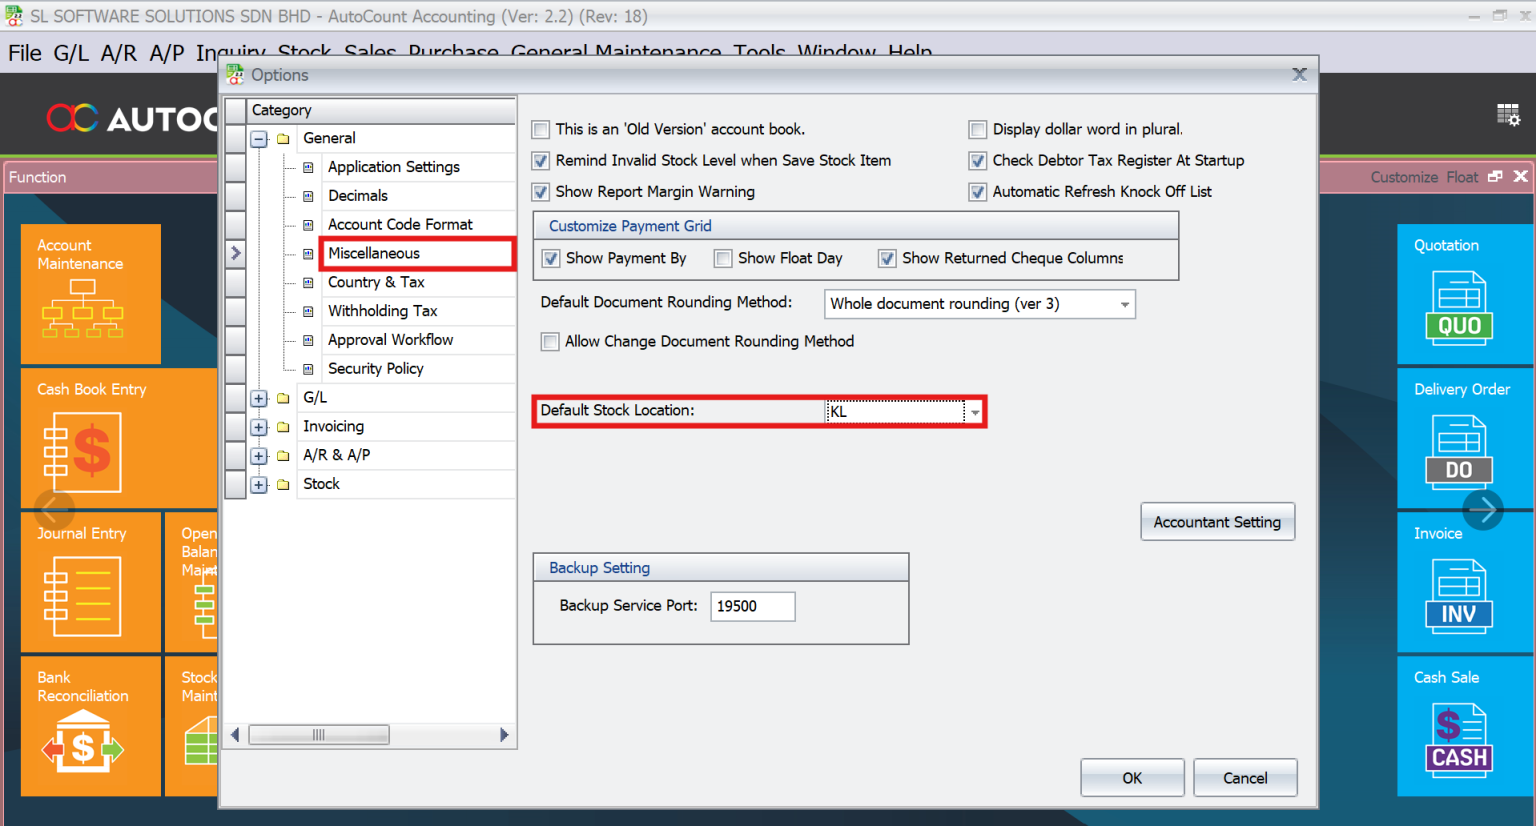Click the Accountant Setting button
Image resolution: width=1536 pixels, height=826 pixels.
coord(1217,521)
